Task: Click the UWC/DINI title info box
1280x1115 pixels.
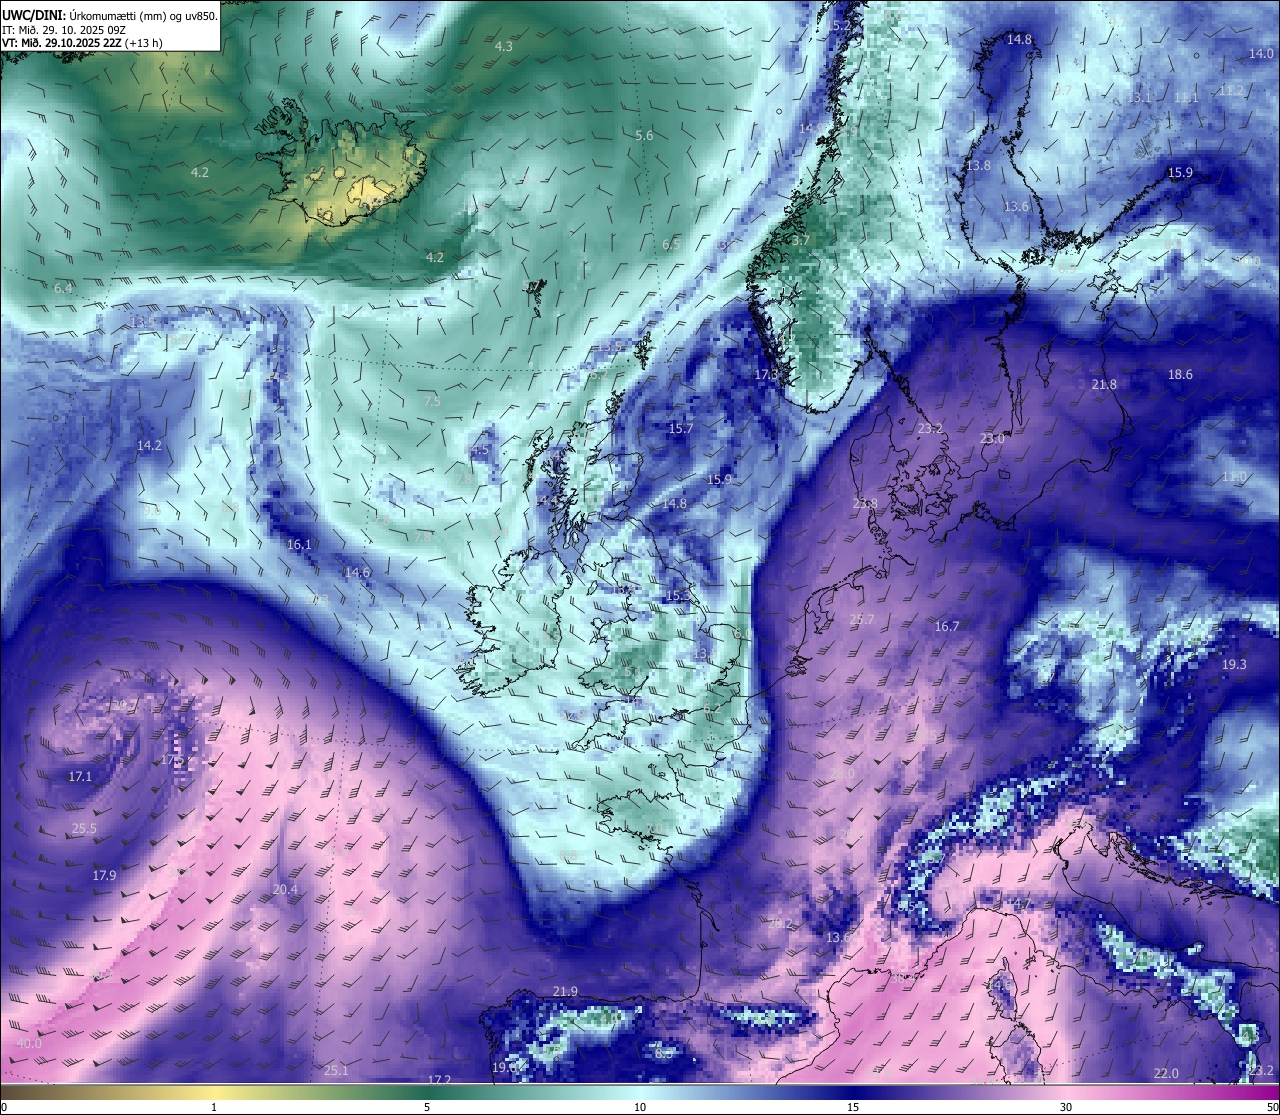Action: click(x=110, y=26)
